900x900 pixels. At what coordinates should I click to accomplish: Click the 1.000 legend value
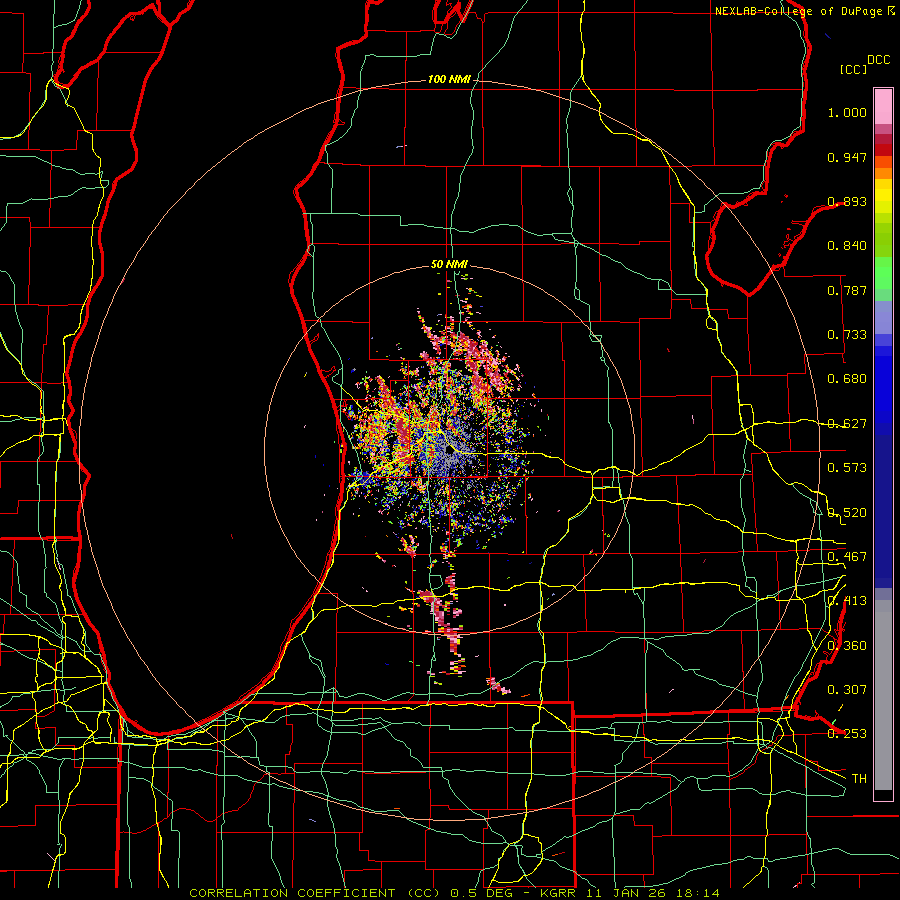[847, 112]
